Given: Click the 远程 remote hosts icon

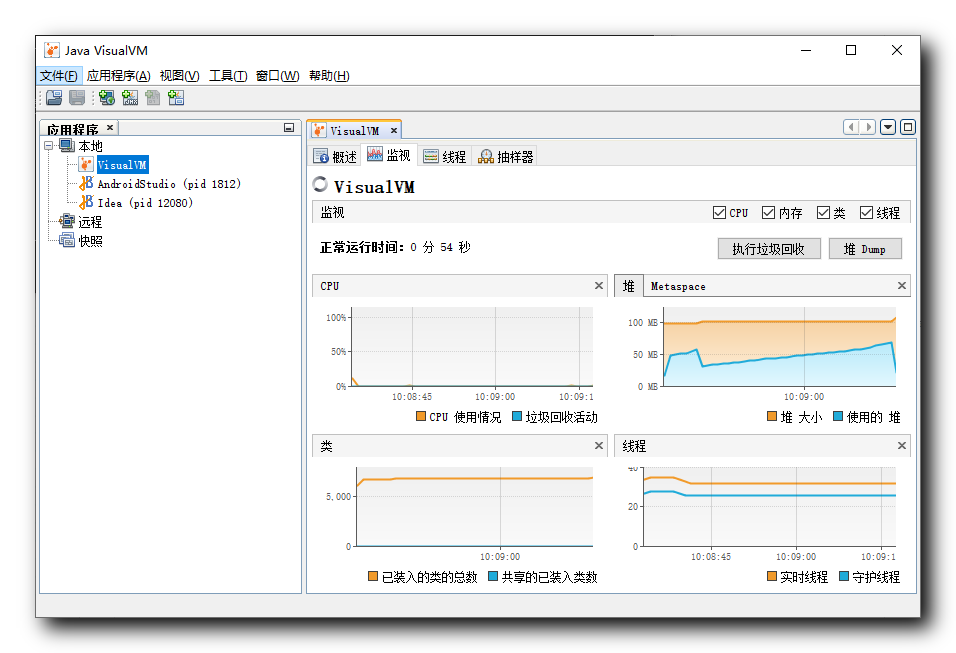Looking at the screenshot, I should [x=66, y=221].
